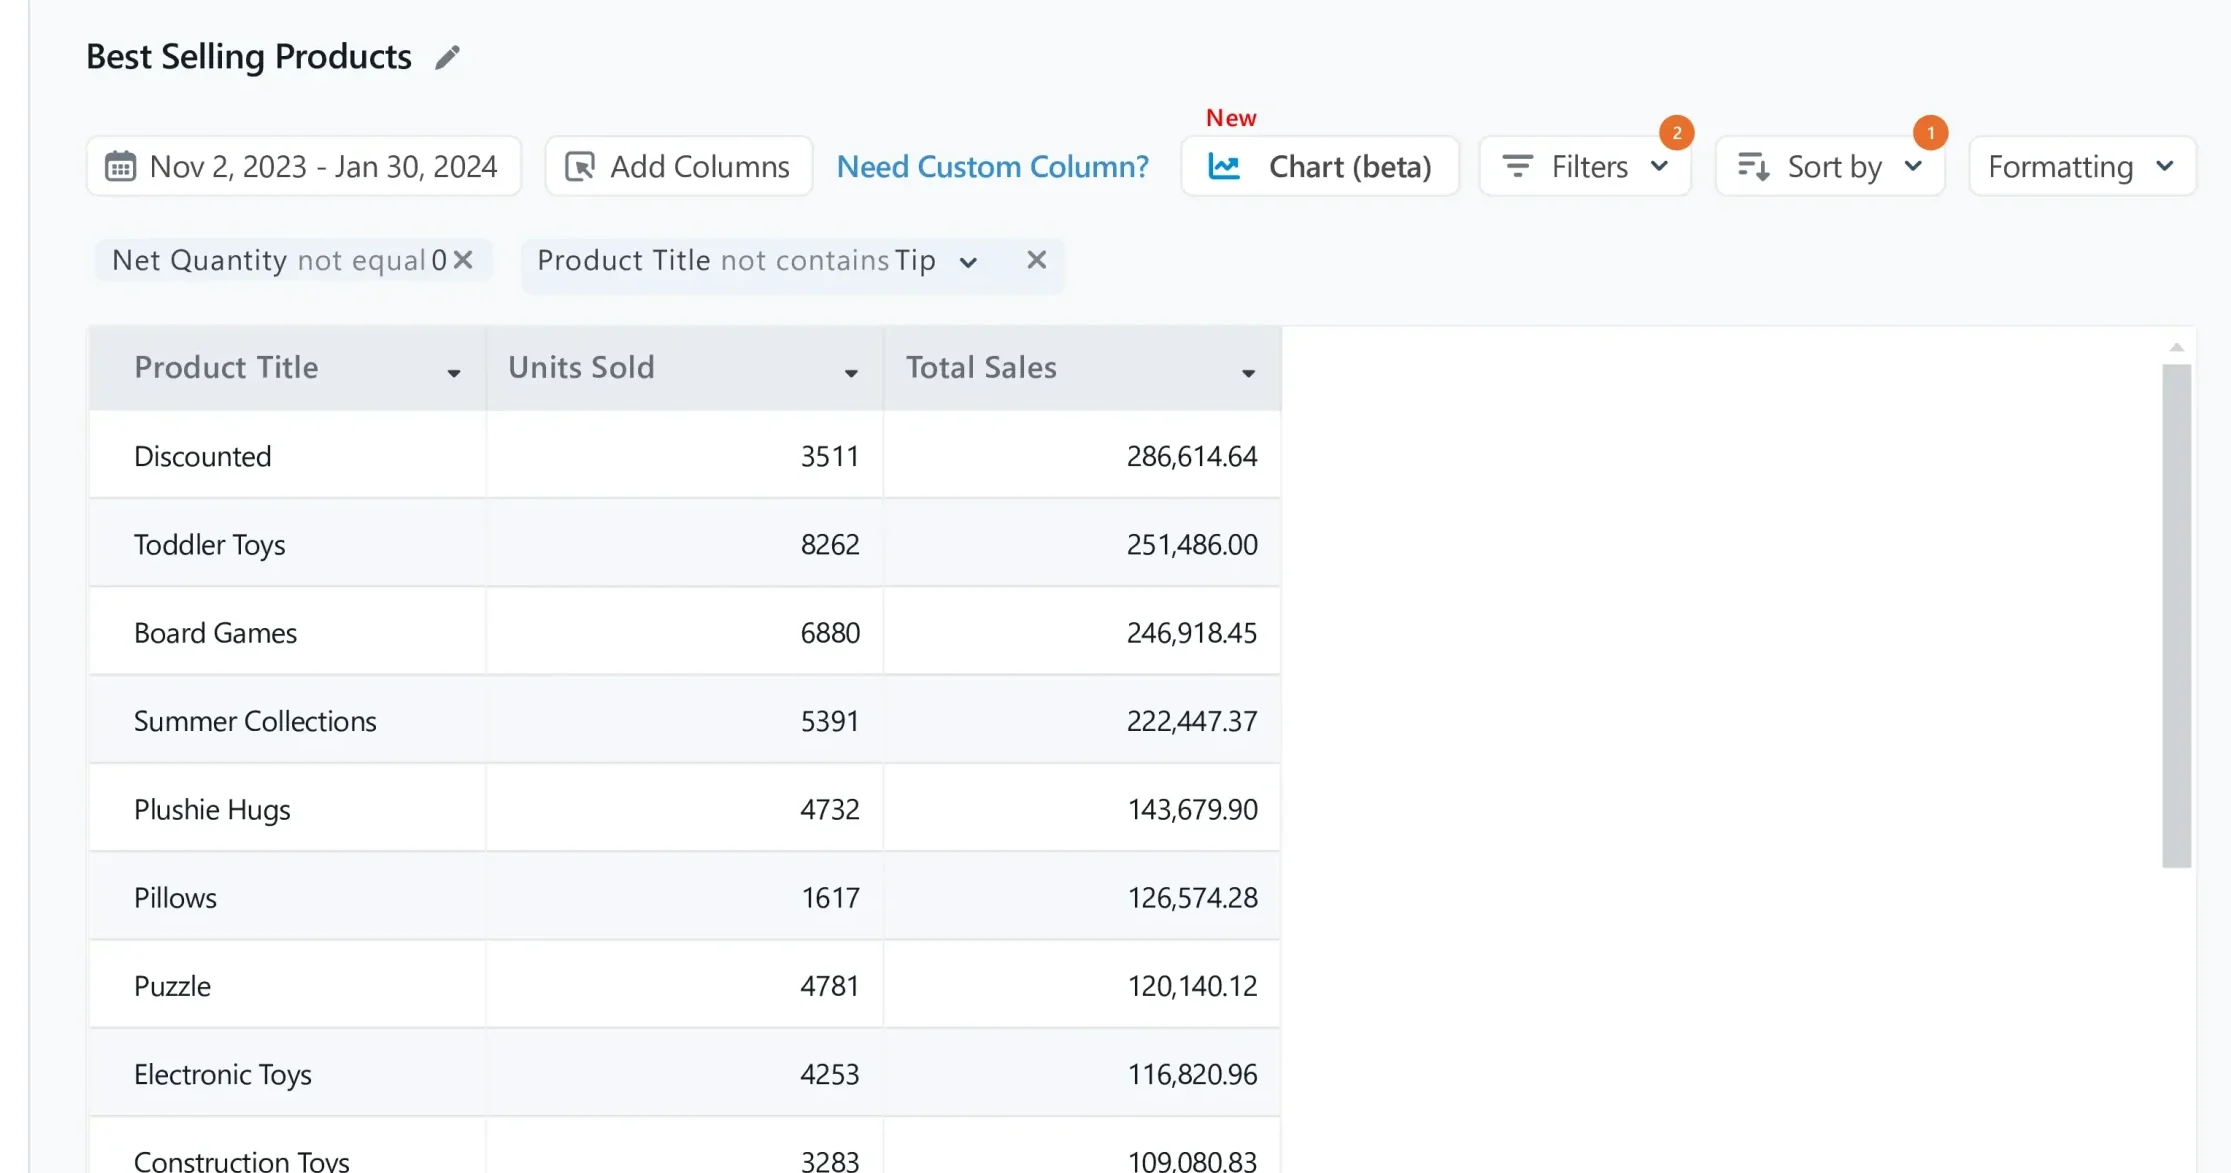The width and height of the screenshot is (2231, 1173).
Task: Remove the Net Quantity filter chip
Action: coord(463,260)
